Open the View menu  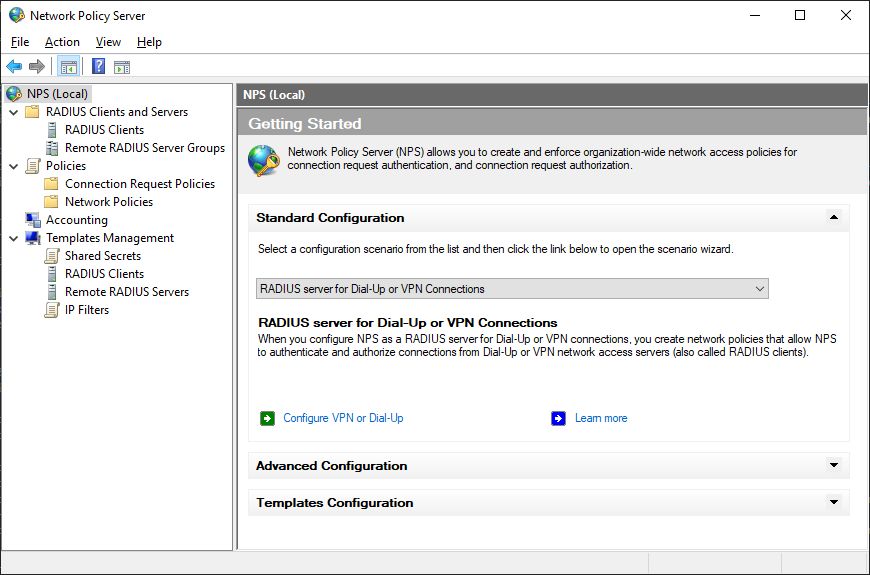tap(108, 42)
